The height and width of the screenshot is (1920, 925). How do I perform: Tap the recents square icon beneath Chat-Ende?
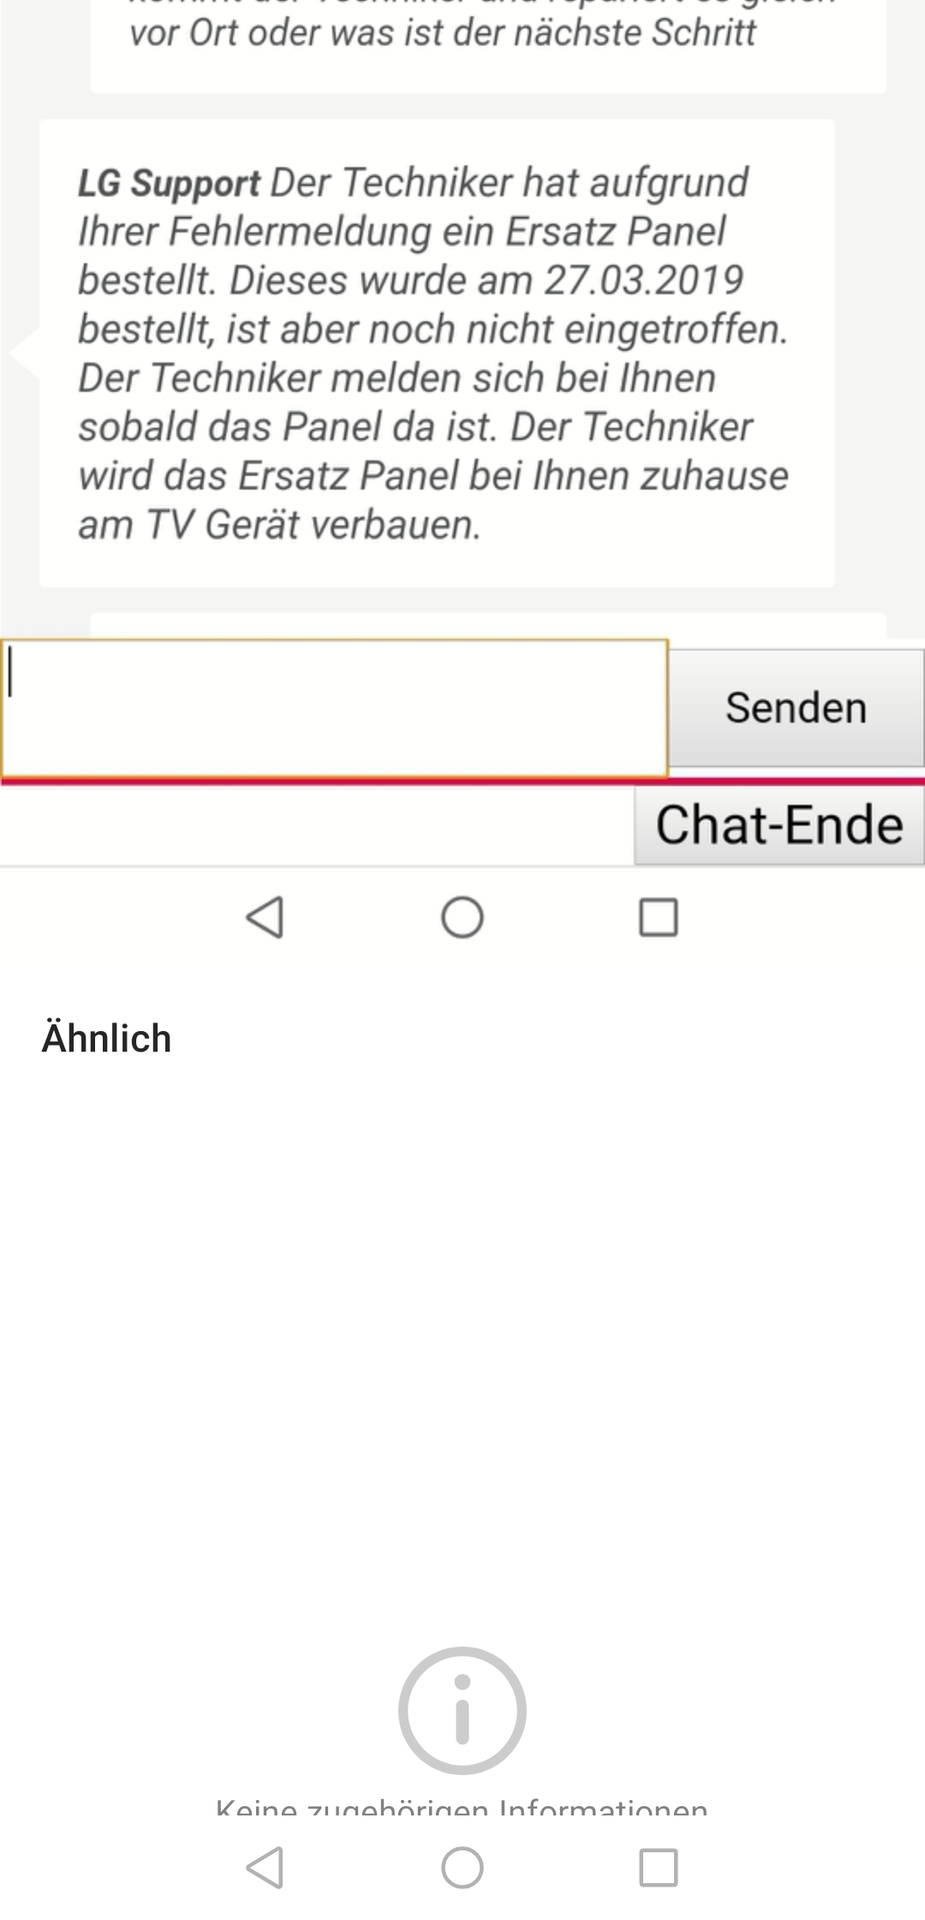coord(658,916)
